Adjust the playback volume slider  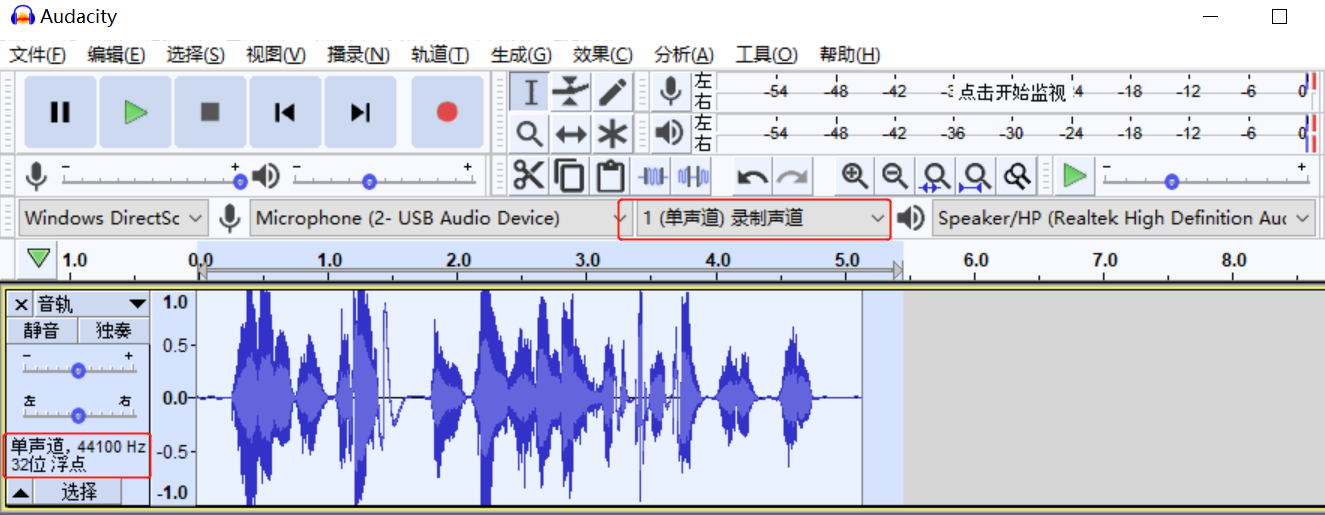[383, 179]
